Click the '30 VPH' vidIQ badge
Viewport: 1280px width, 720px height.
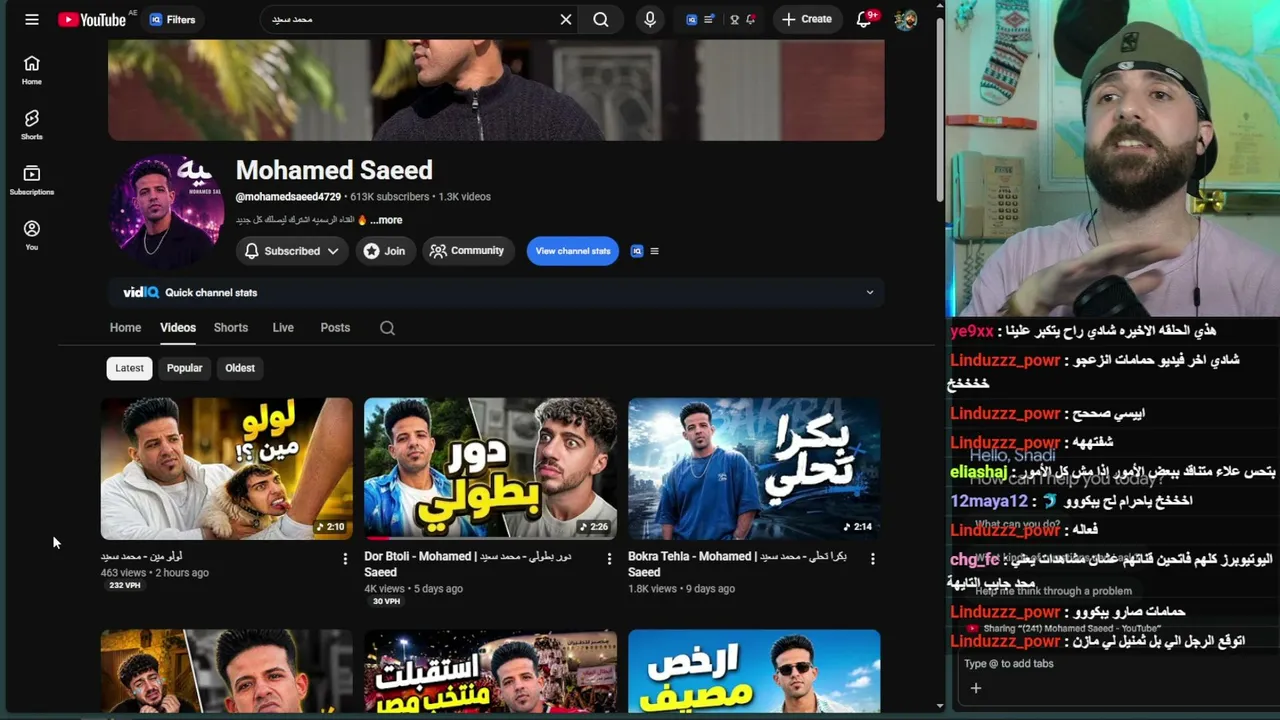coord(386,601)
